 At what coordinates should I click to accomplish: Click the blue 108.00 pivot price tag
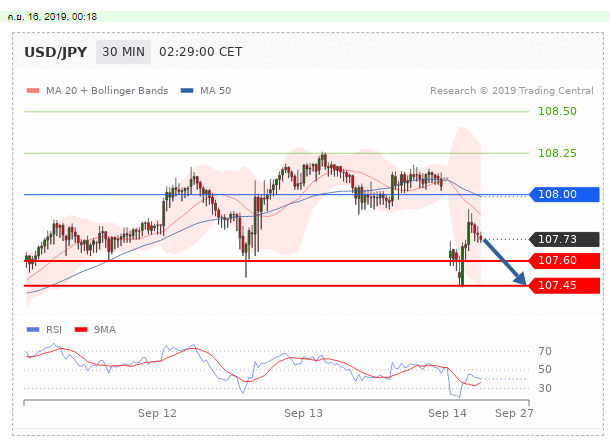564,194
